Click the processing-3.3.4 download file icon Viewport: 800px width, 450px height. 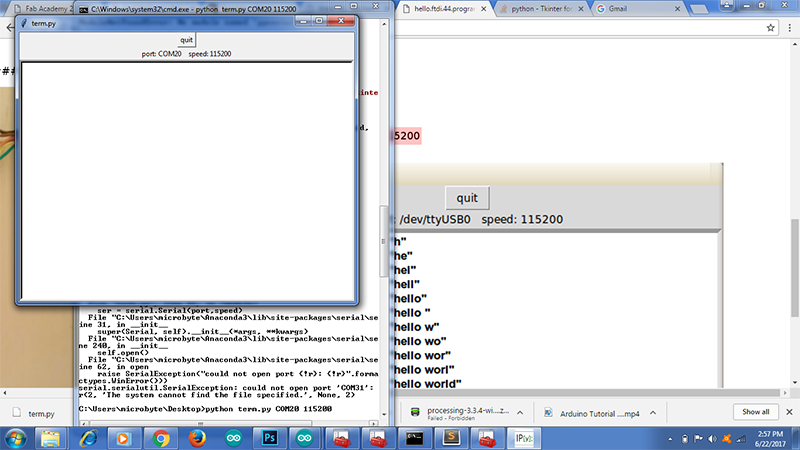pos(415,412)
